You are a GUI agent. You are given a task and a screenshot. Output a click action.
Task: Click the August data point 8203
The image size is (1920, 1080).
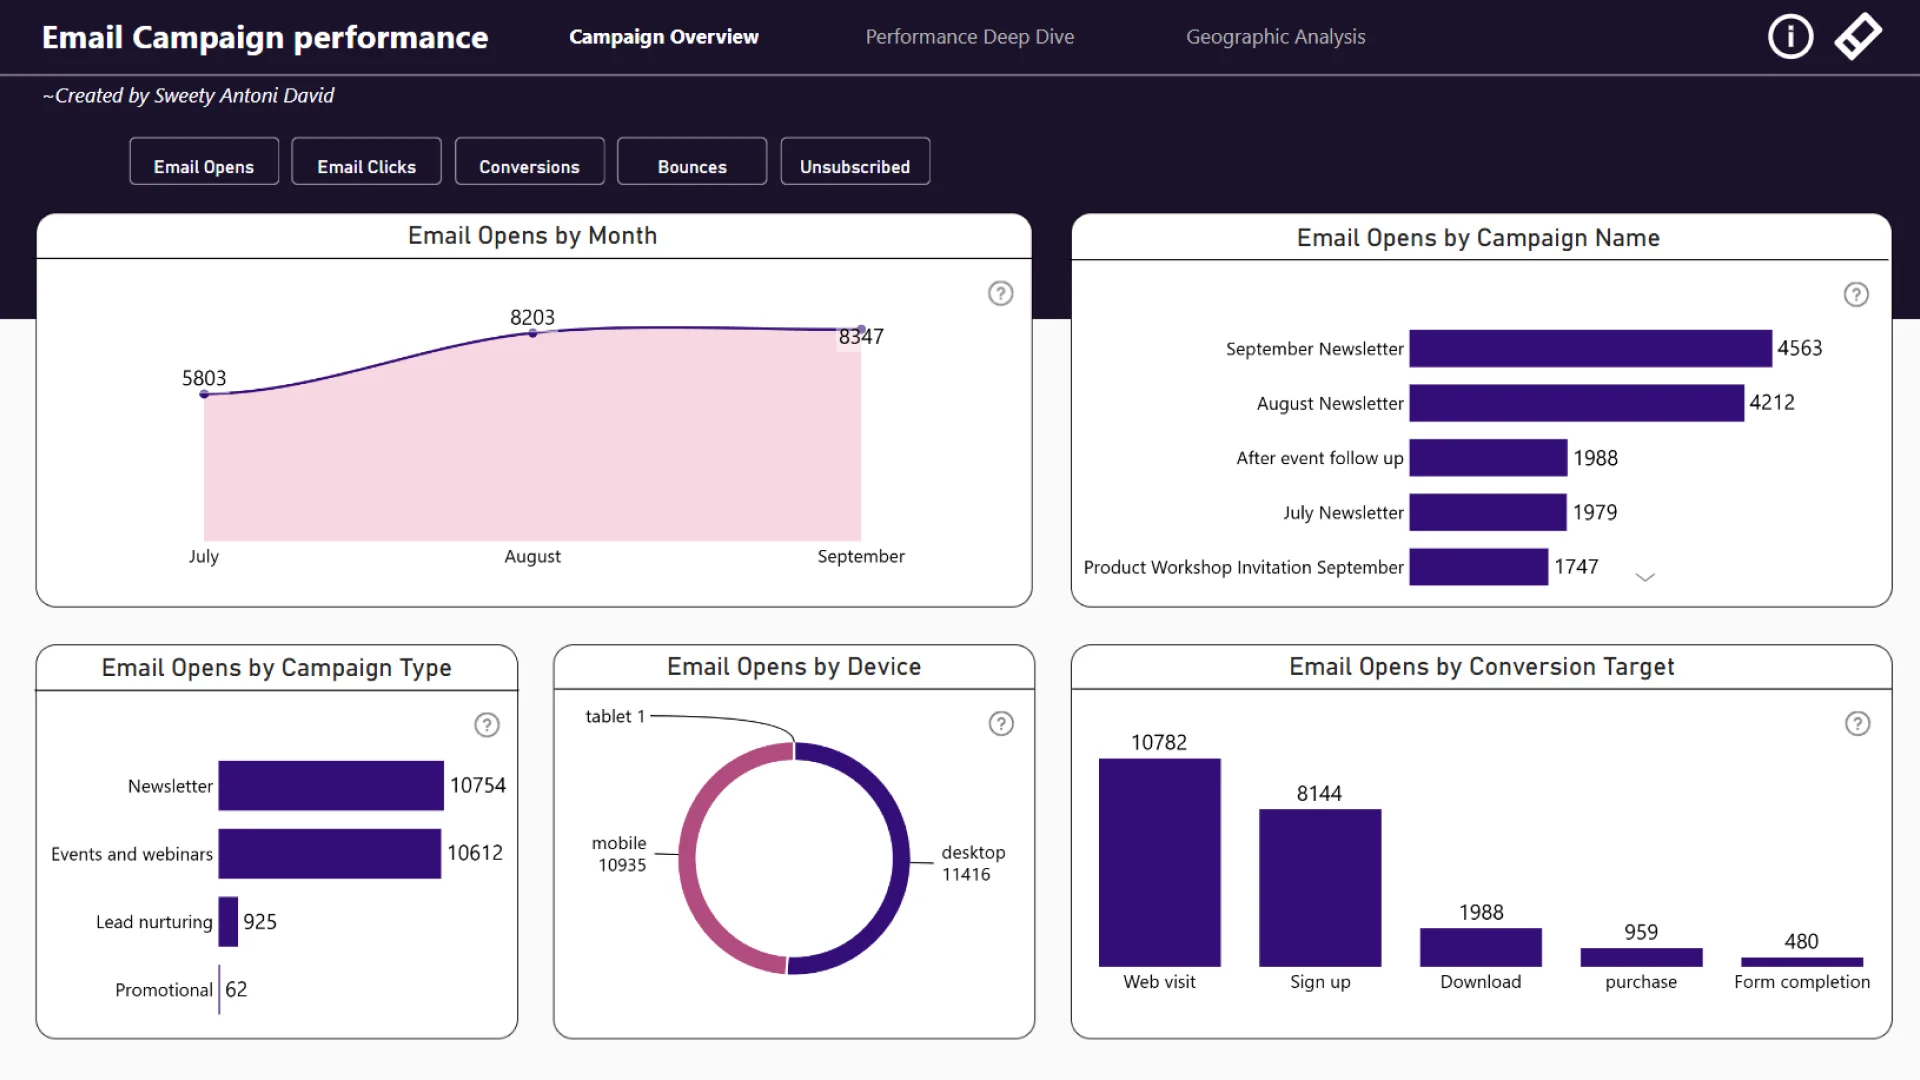(x=533, y=333)
